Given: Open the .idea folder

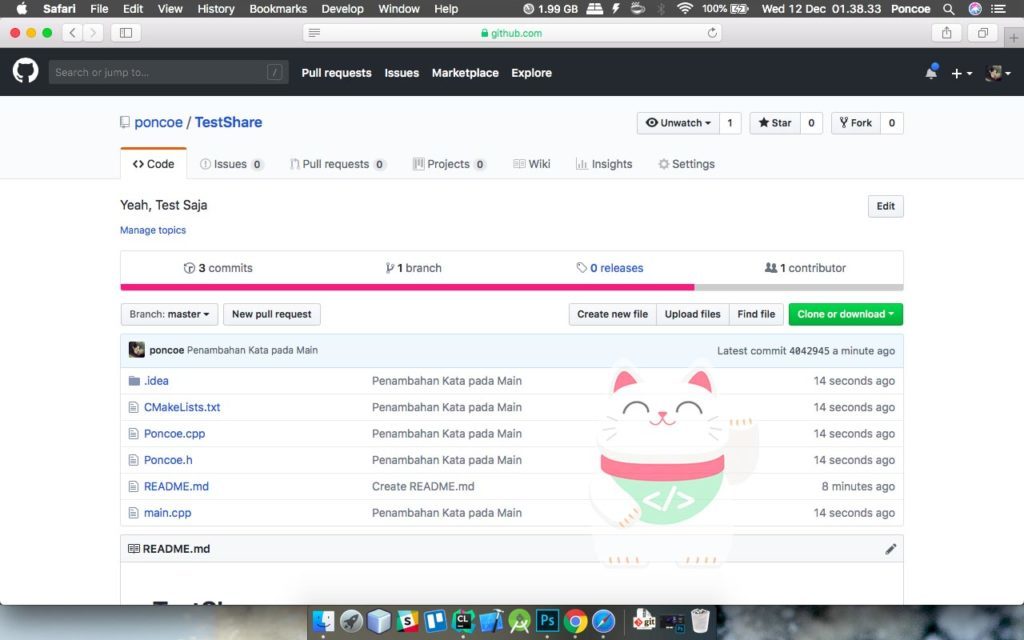Looking at the screenshot, I should (156, 381).
